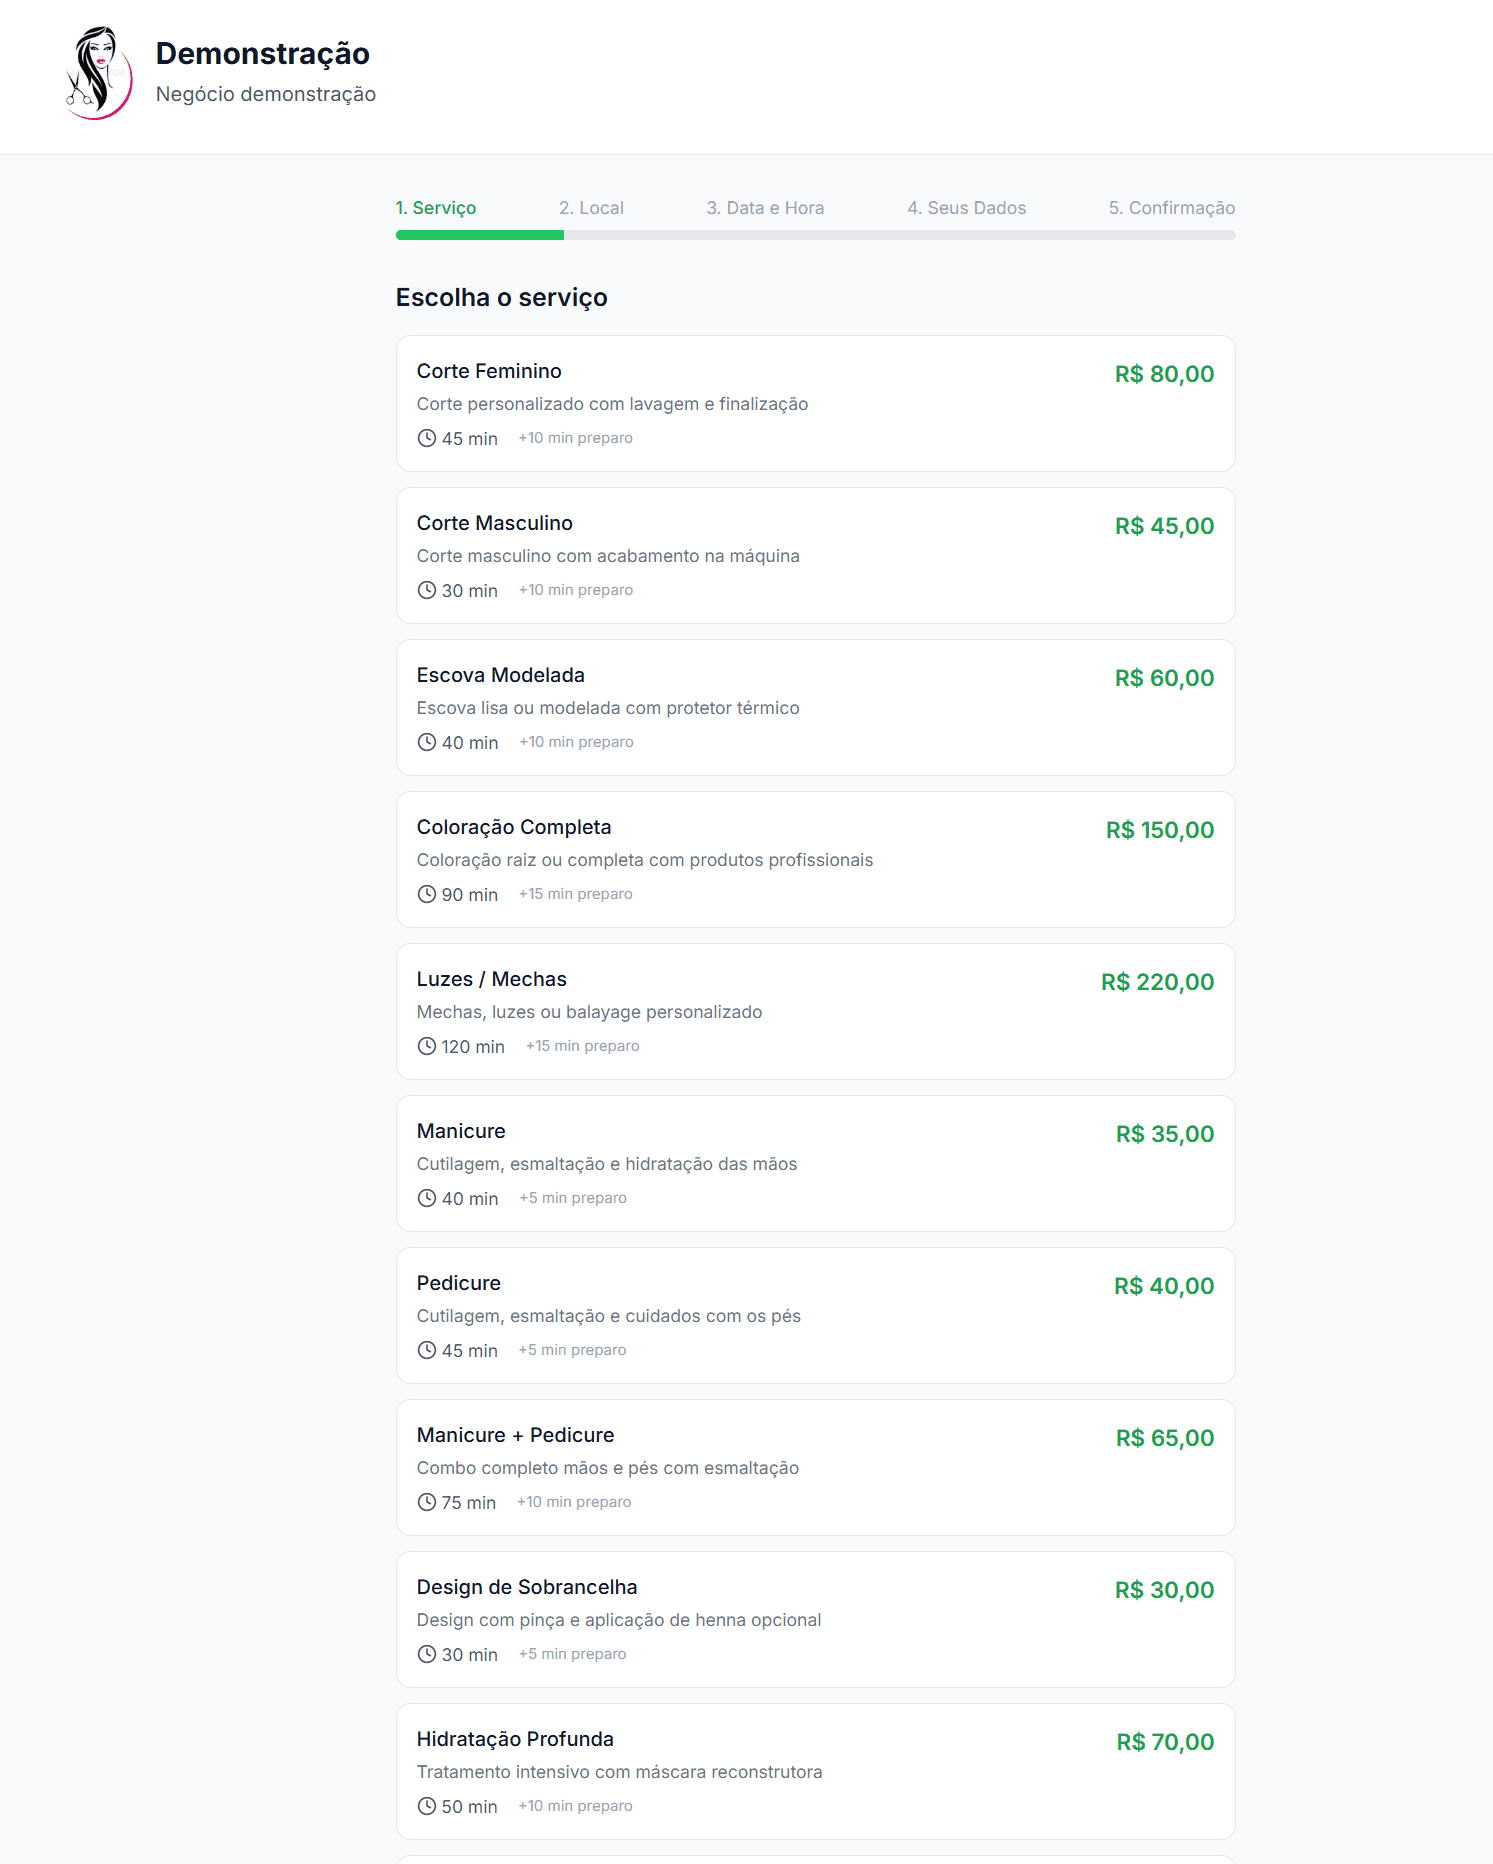Open the 4. Seus Dados step
This screenshot has height=1864, width=1493.
pyautogui.click(x=966, y=208)
